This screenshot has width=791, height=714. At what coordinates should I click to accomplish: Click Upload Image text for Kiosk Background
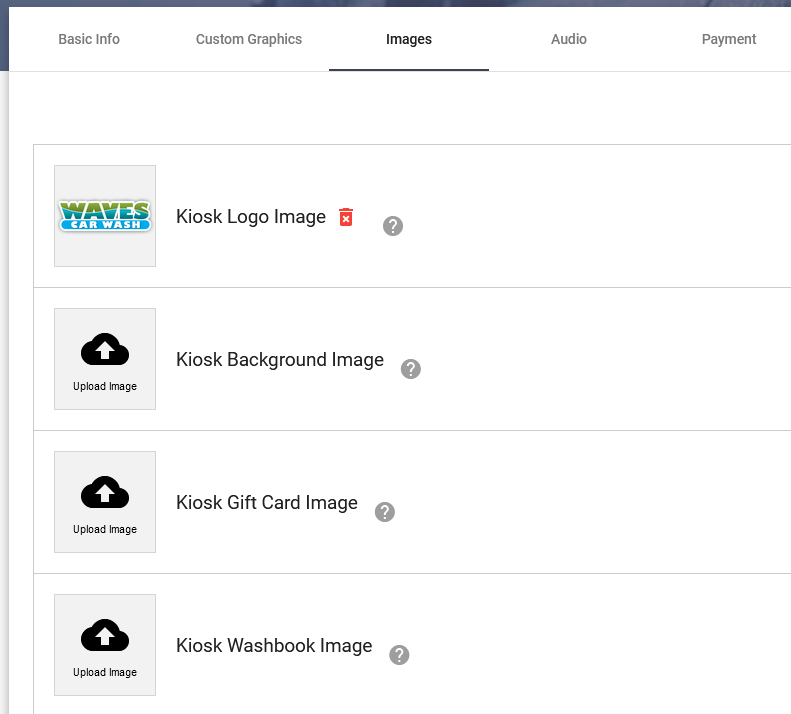[105, 386]
